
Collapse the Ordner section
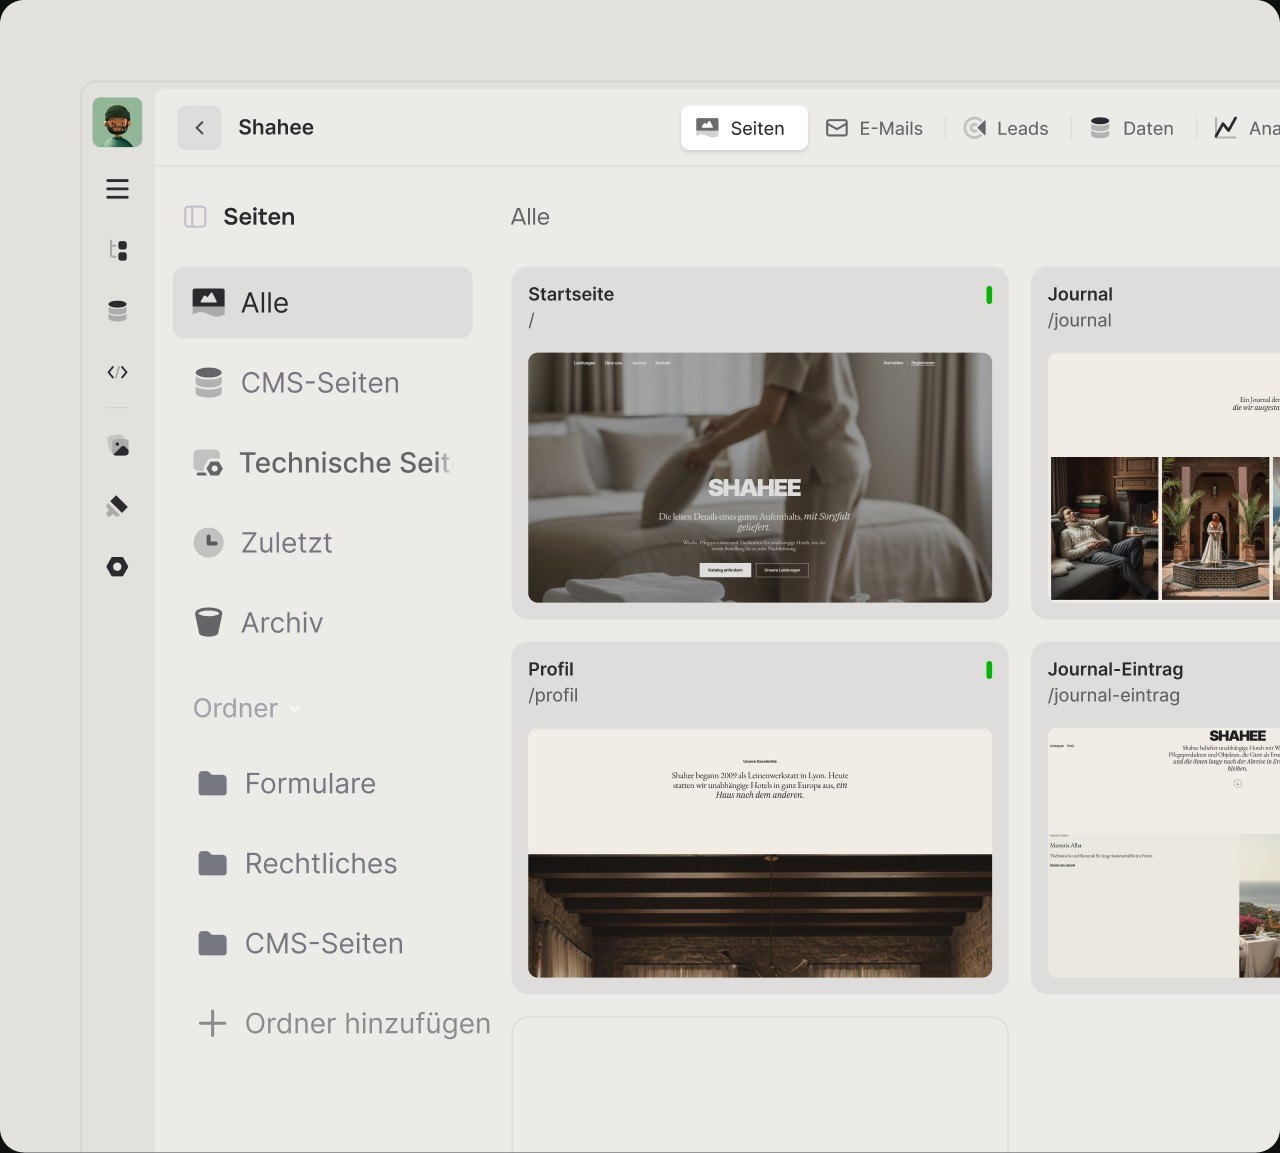tap(247, 708)
